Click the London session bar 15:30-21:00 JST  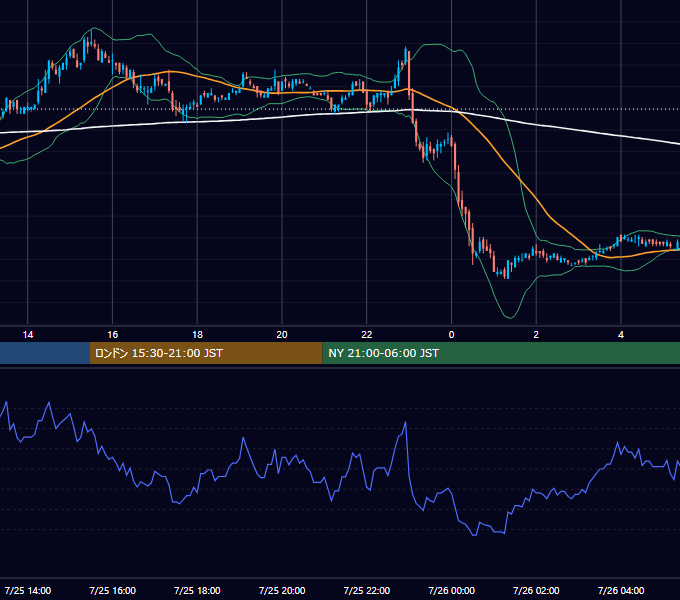pyautogui.click(x=206, y=353)
